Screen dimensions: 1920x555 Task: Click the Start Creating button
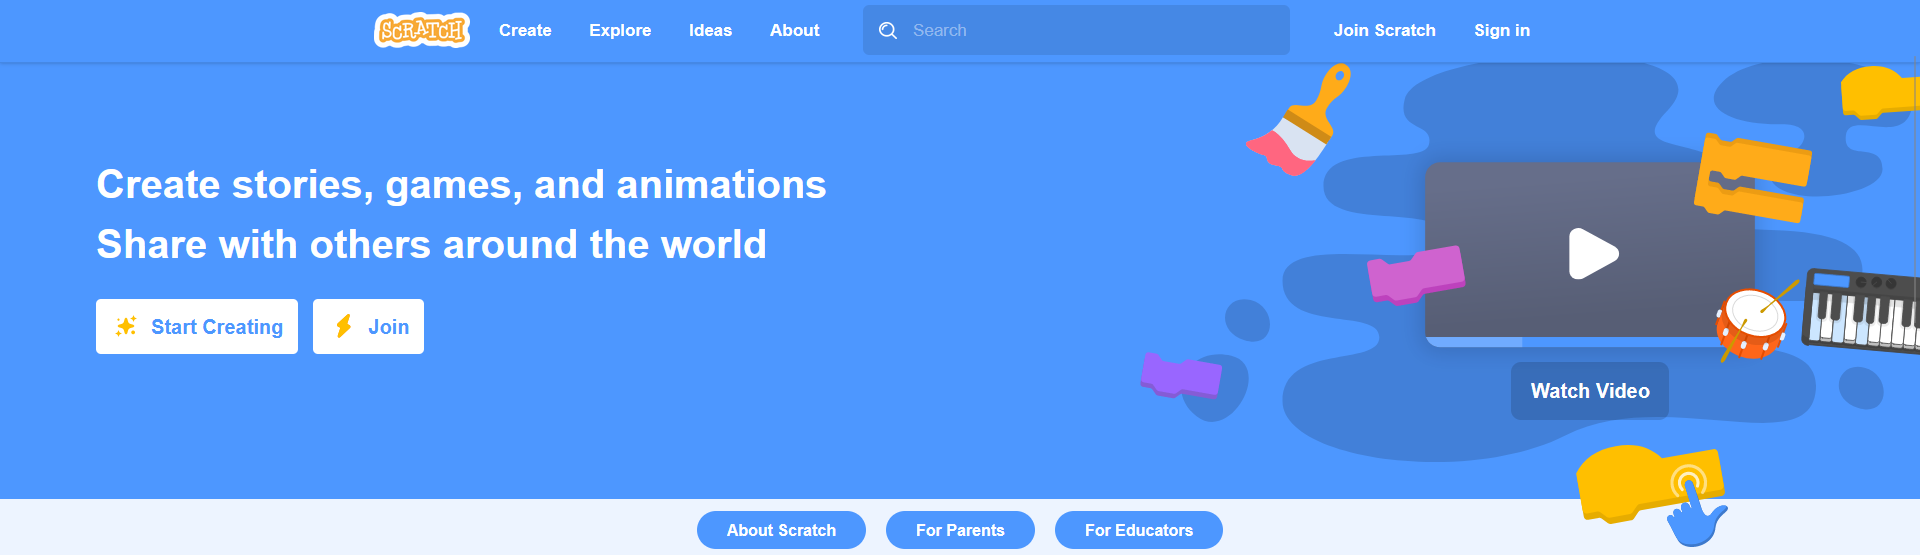click(x=197, y=326)
